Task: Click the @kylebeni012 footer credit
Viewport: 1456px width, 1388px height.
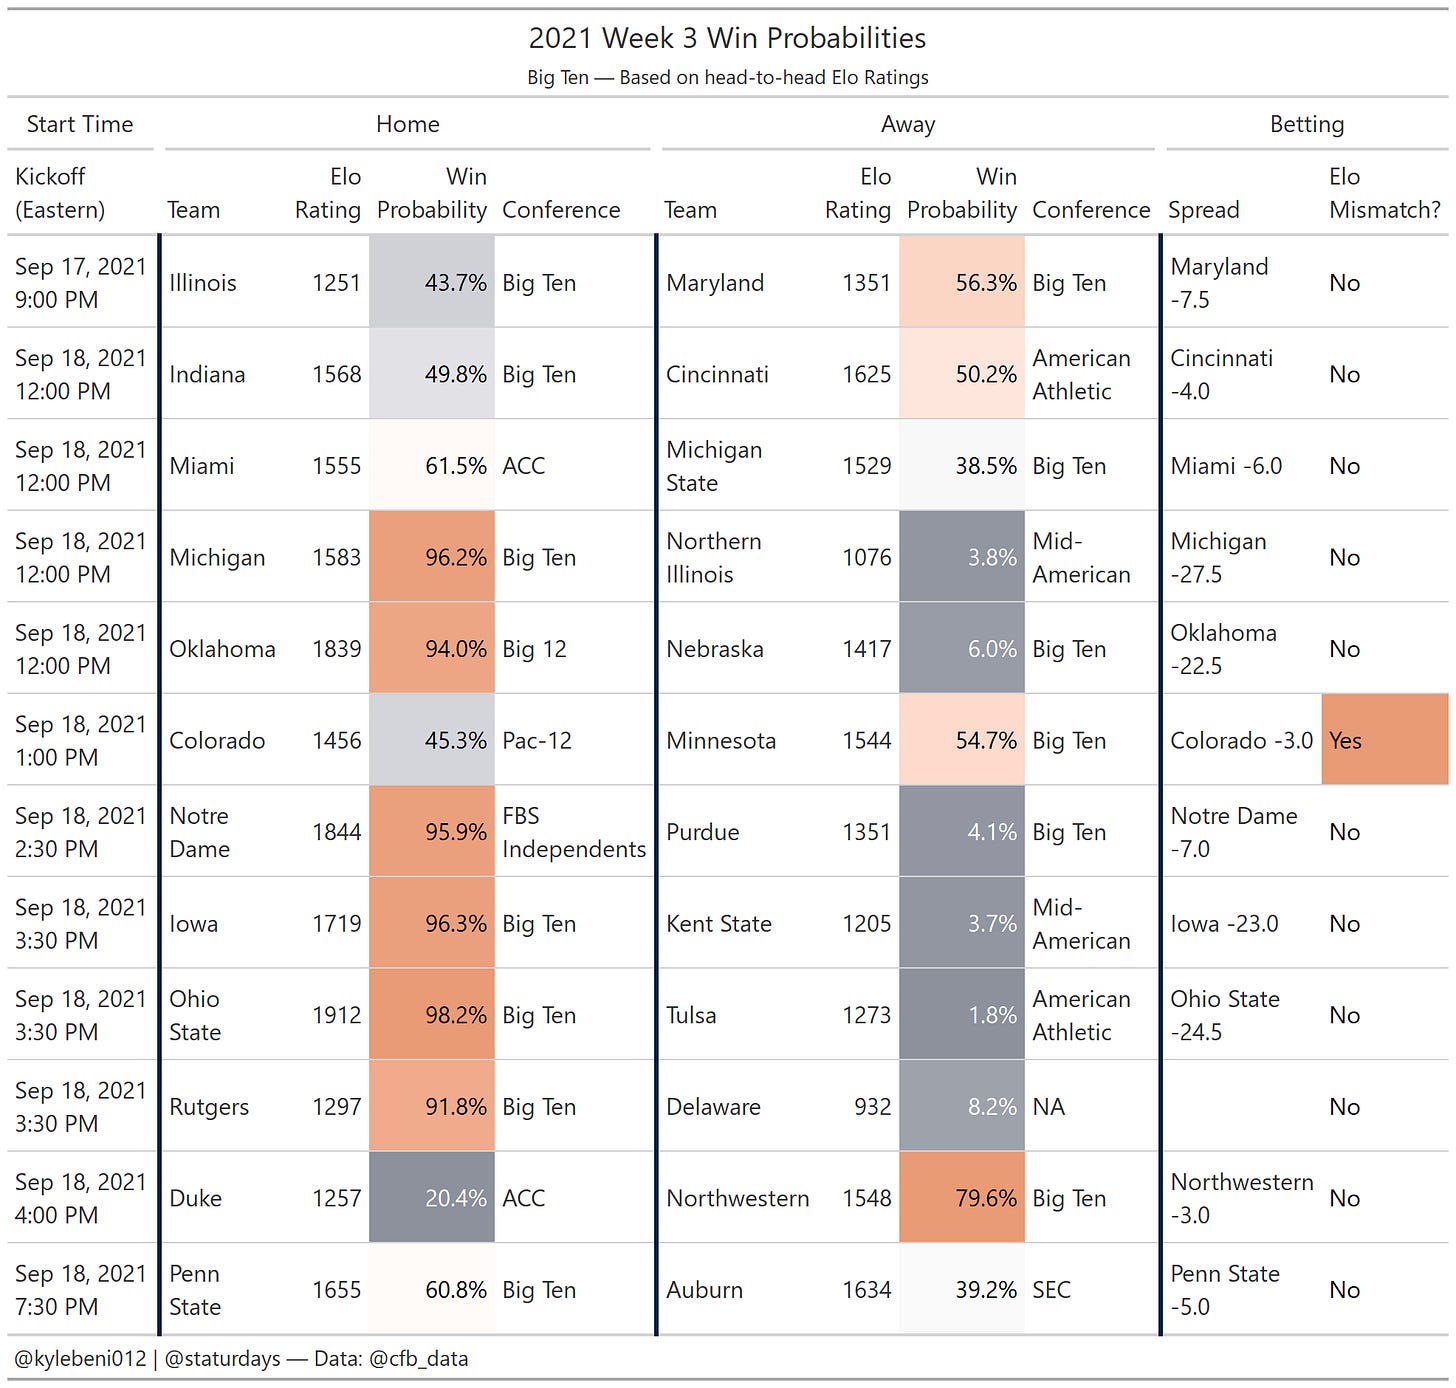Action: (x=80, y=1359)
